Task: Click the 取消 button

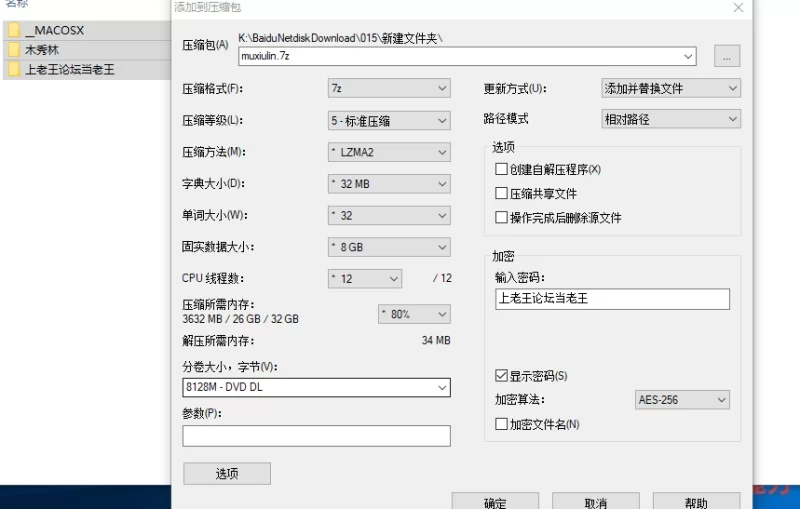Action: click(x=596, y=501)
